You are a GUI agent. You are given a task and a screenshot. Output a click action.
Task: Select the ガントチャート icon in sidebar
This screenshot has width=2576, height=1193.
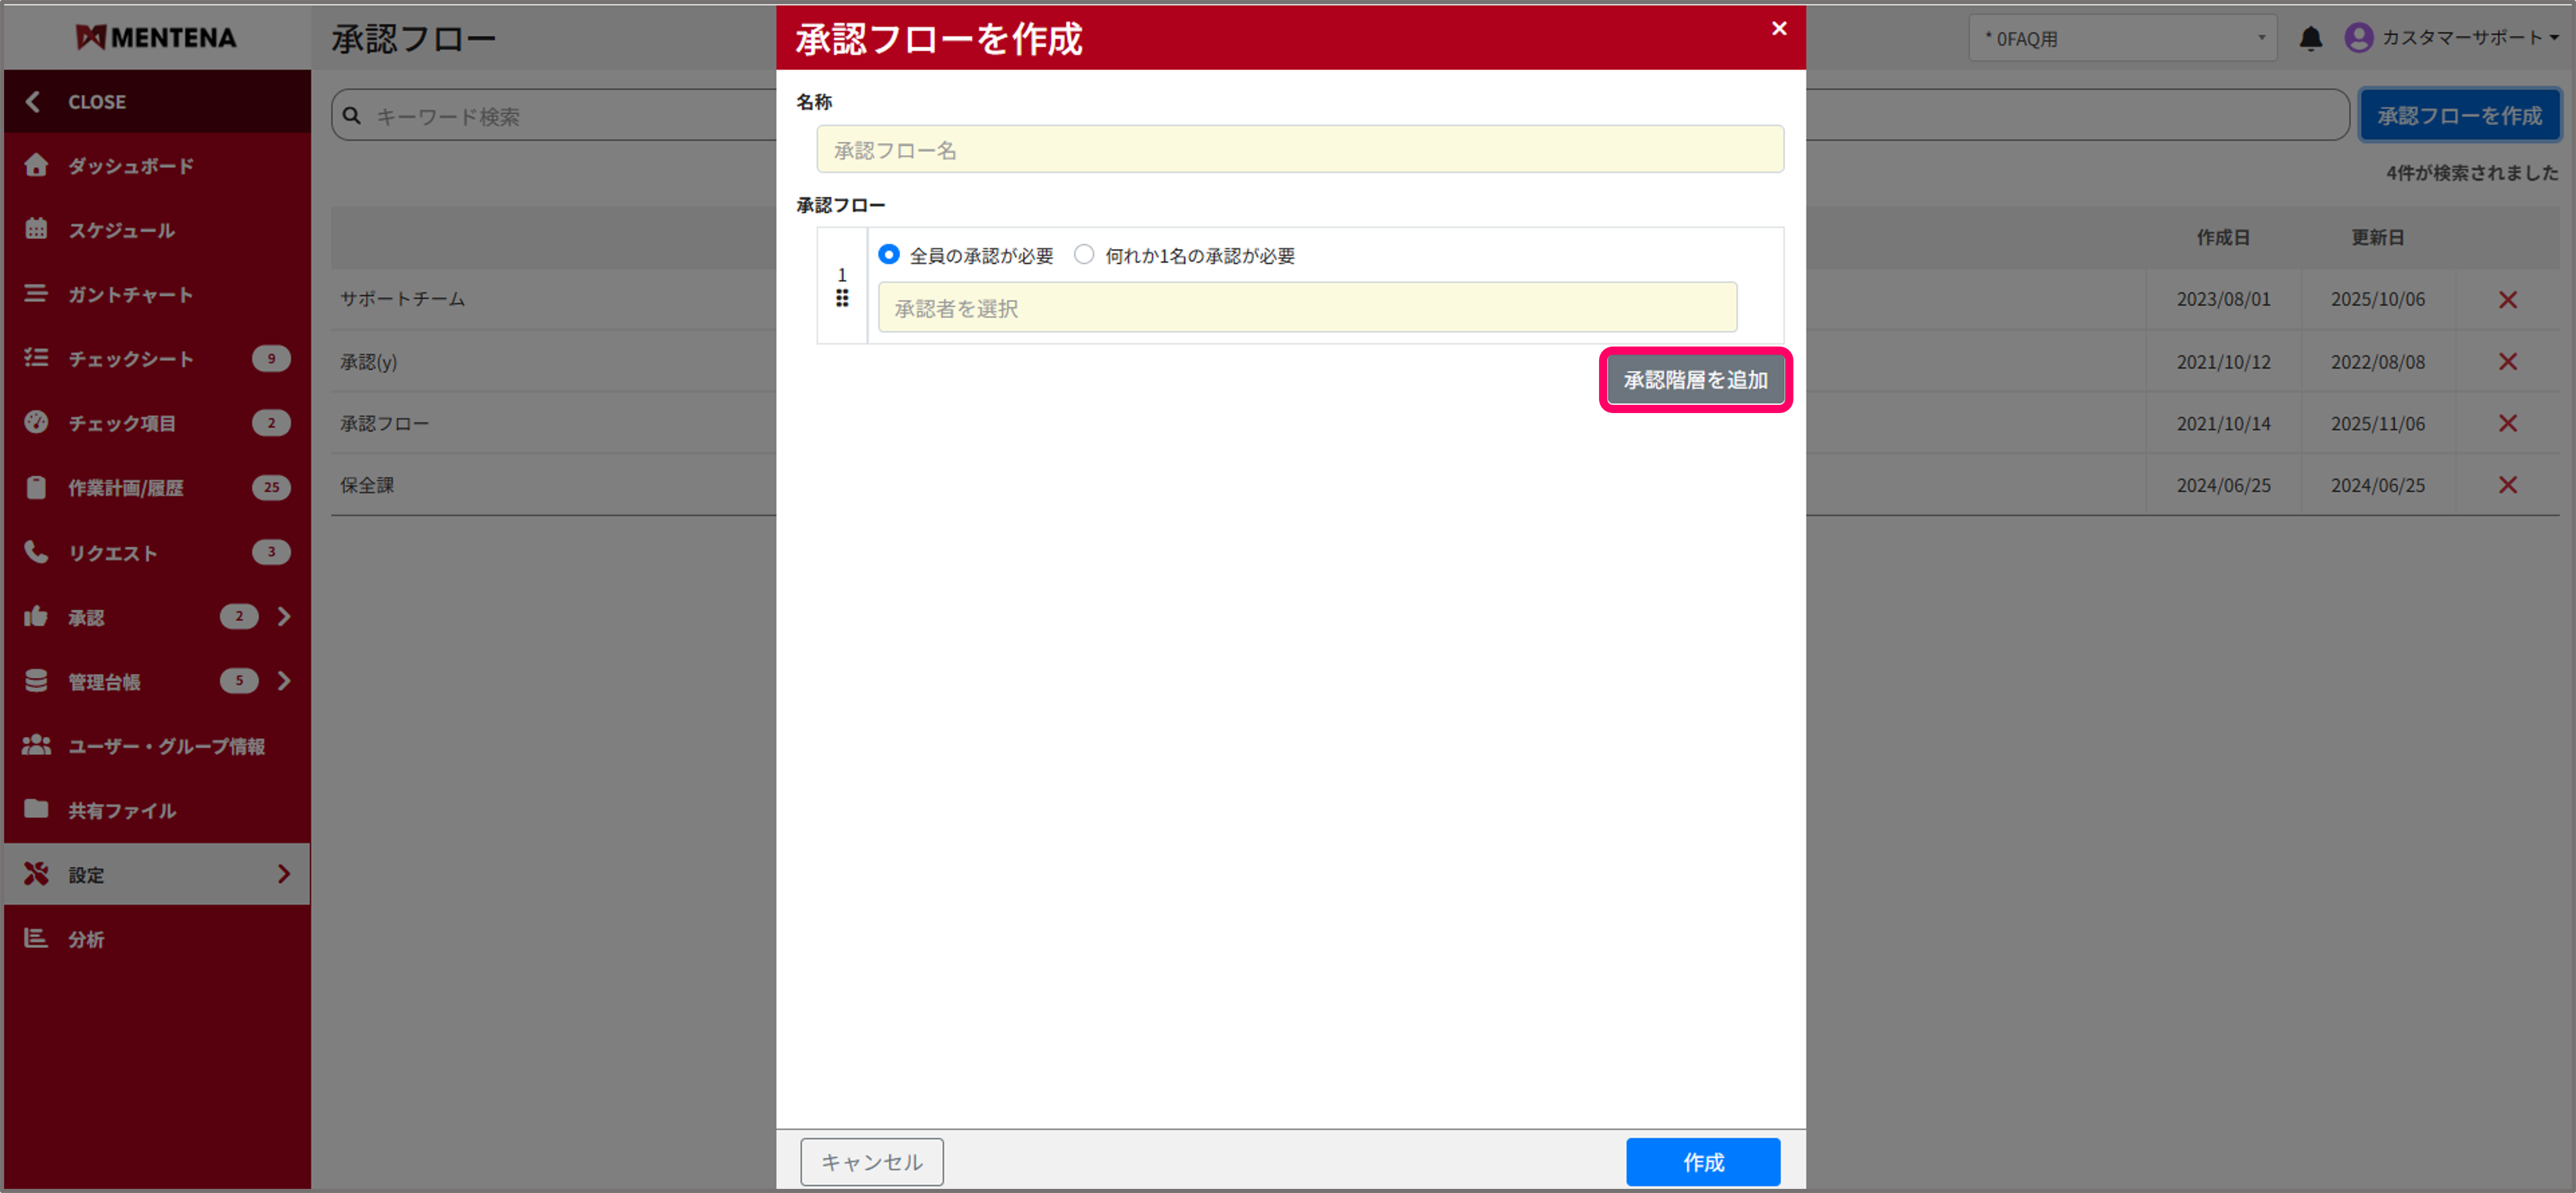(x=36, y=294)
